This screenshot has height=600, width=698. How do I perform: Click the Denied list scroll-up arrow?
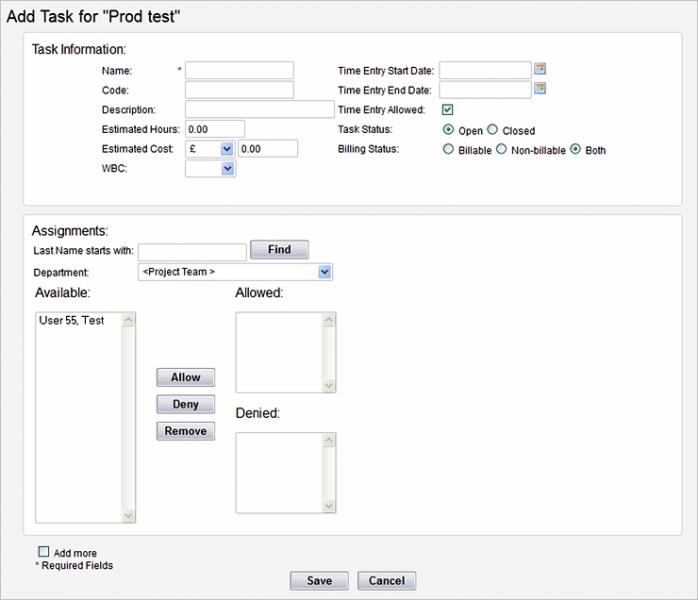coord(329,440)
